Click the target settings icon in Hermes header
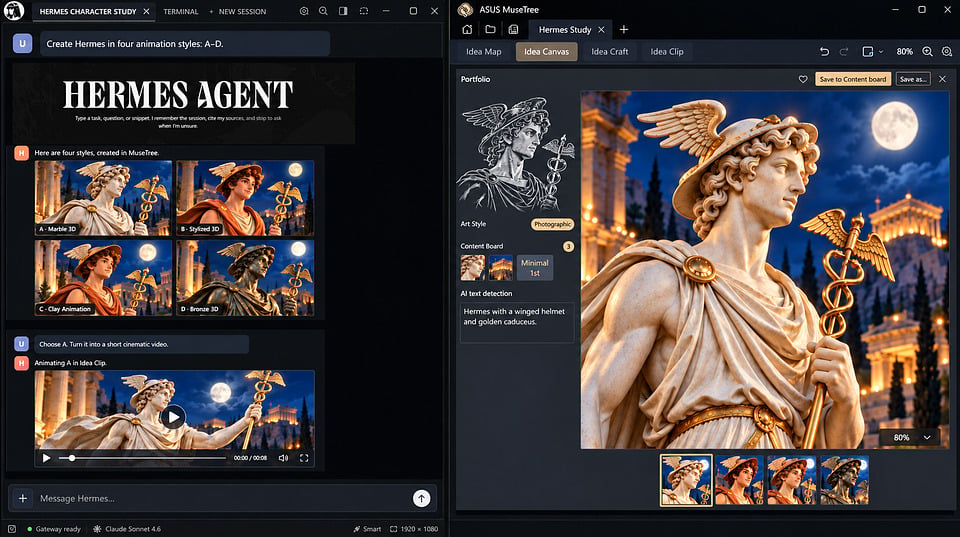The height and width of the screenshot is (537, 960). (x=304, y=11)
